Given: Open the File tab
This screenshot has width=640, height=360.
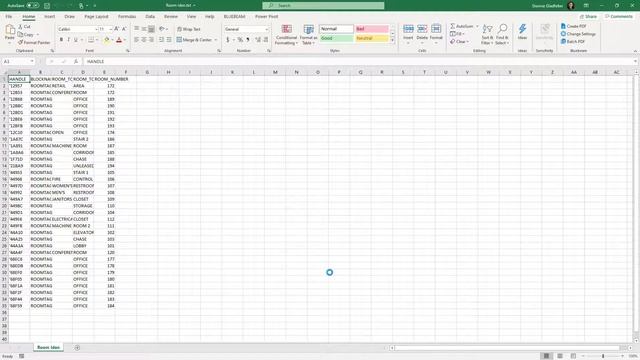Looking at the screenshot, I should [9, 17].
